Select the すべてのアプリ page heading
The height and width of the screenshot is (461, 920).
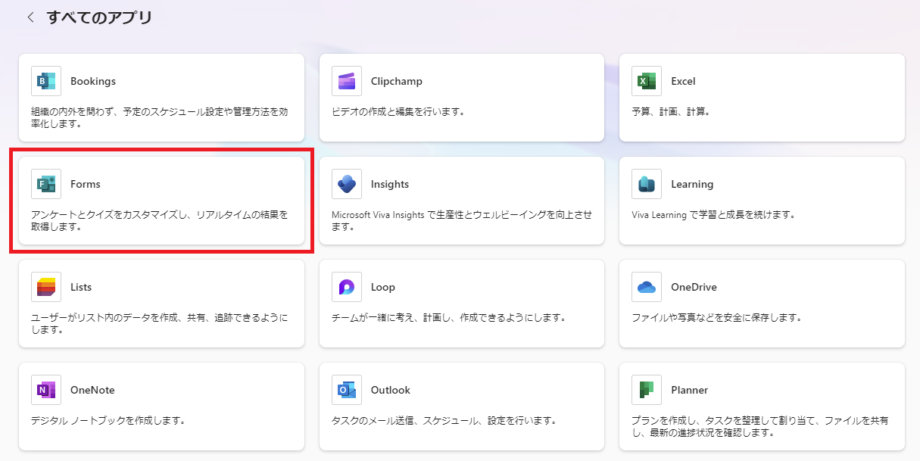point(99,18)
